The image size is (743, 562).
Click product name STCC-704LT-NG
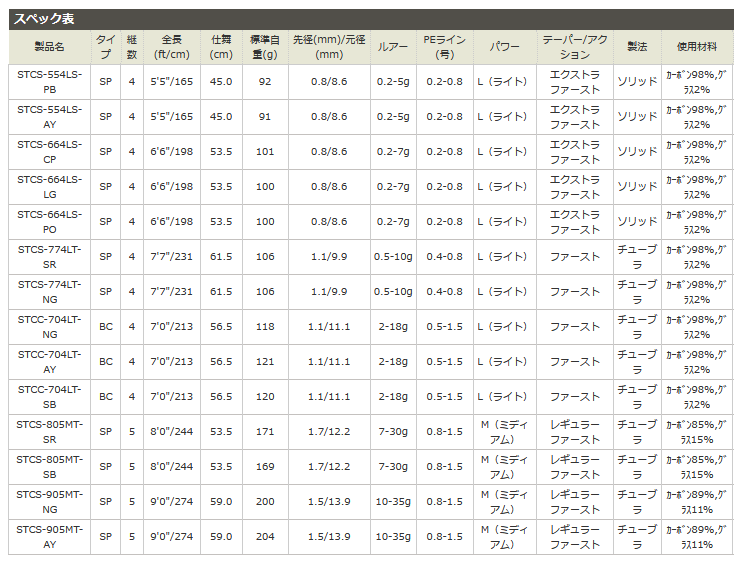[49, 327]
